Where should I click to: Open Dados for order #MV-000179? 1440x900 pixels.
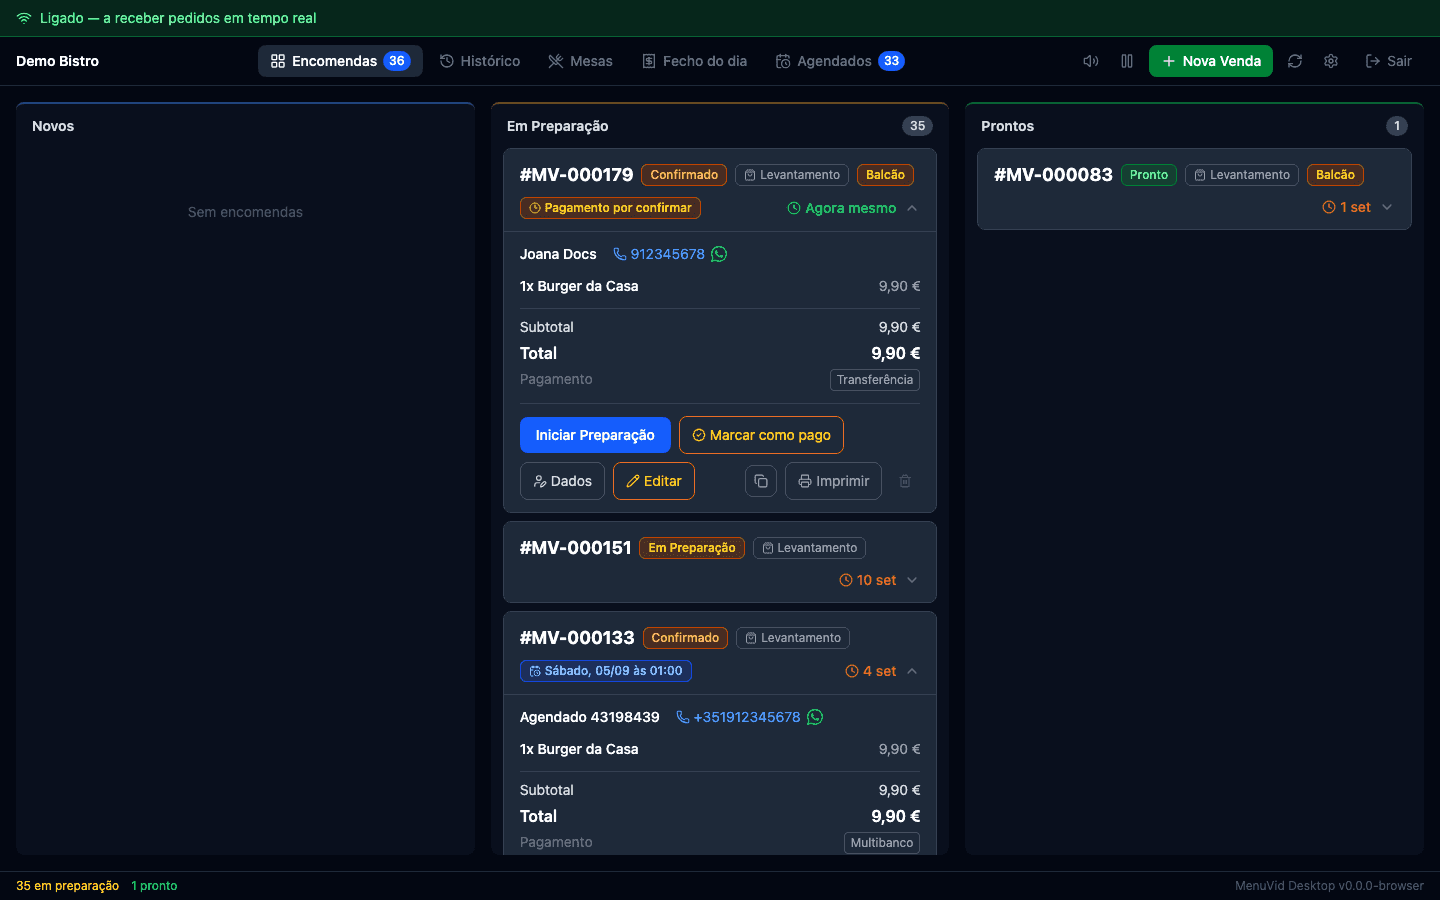click(562, 481)
